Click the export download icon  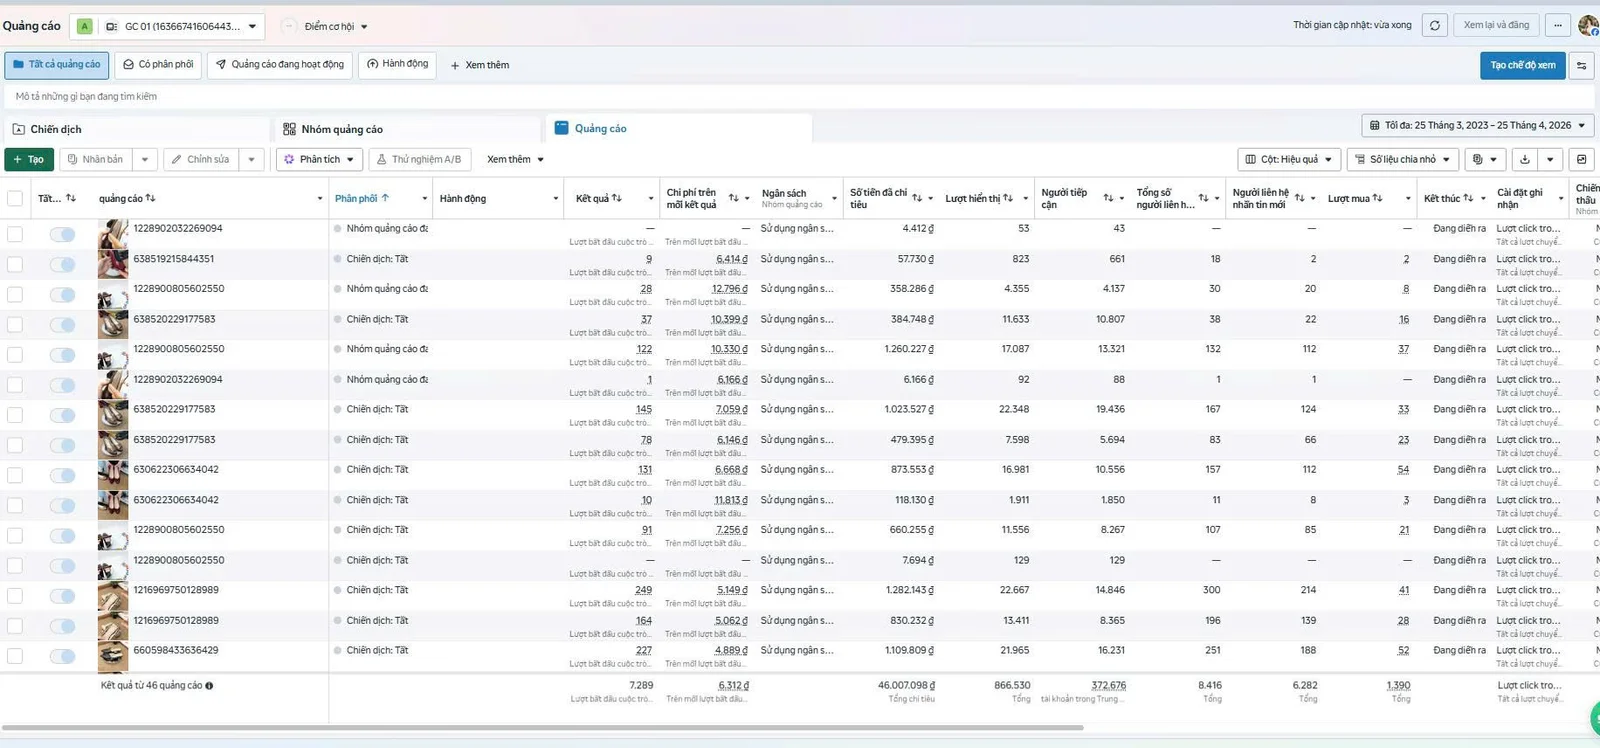(x=1525, y=159)
